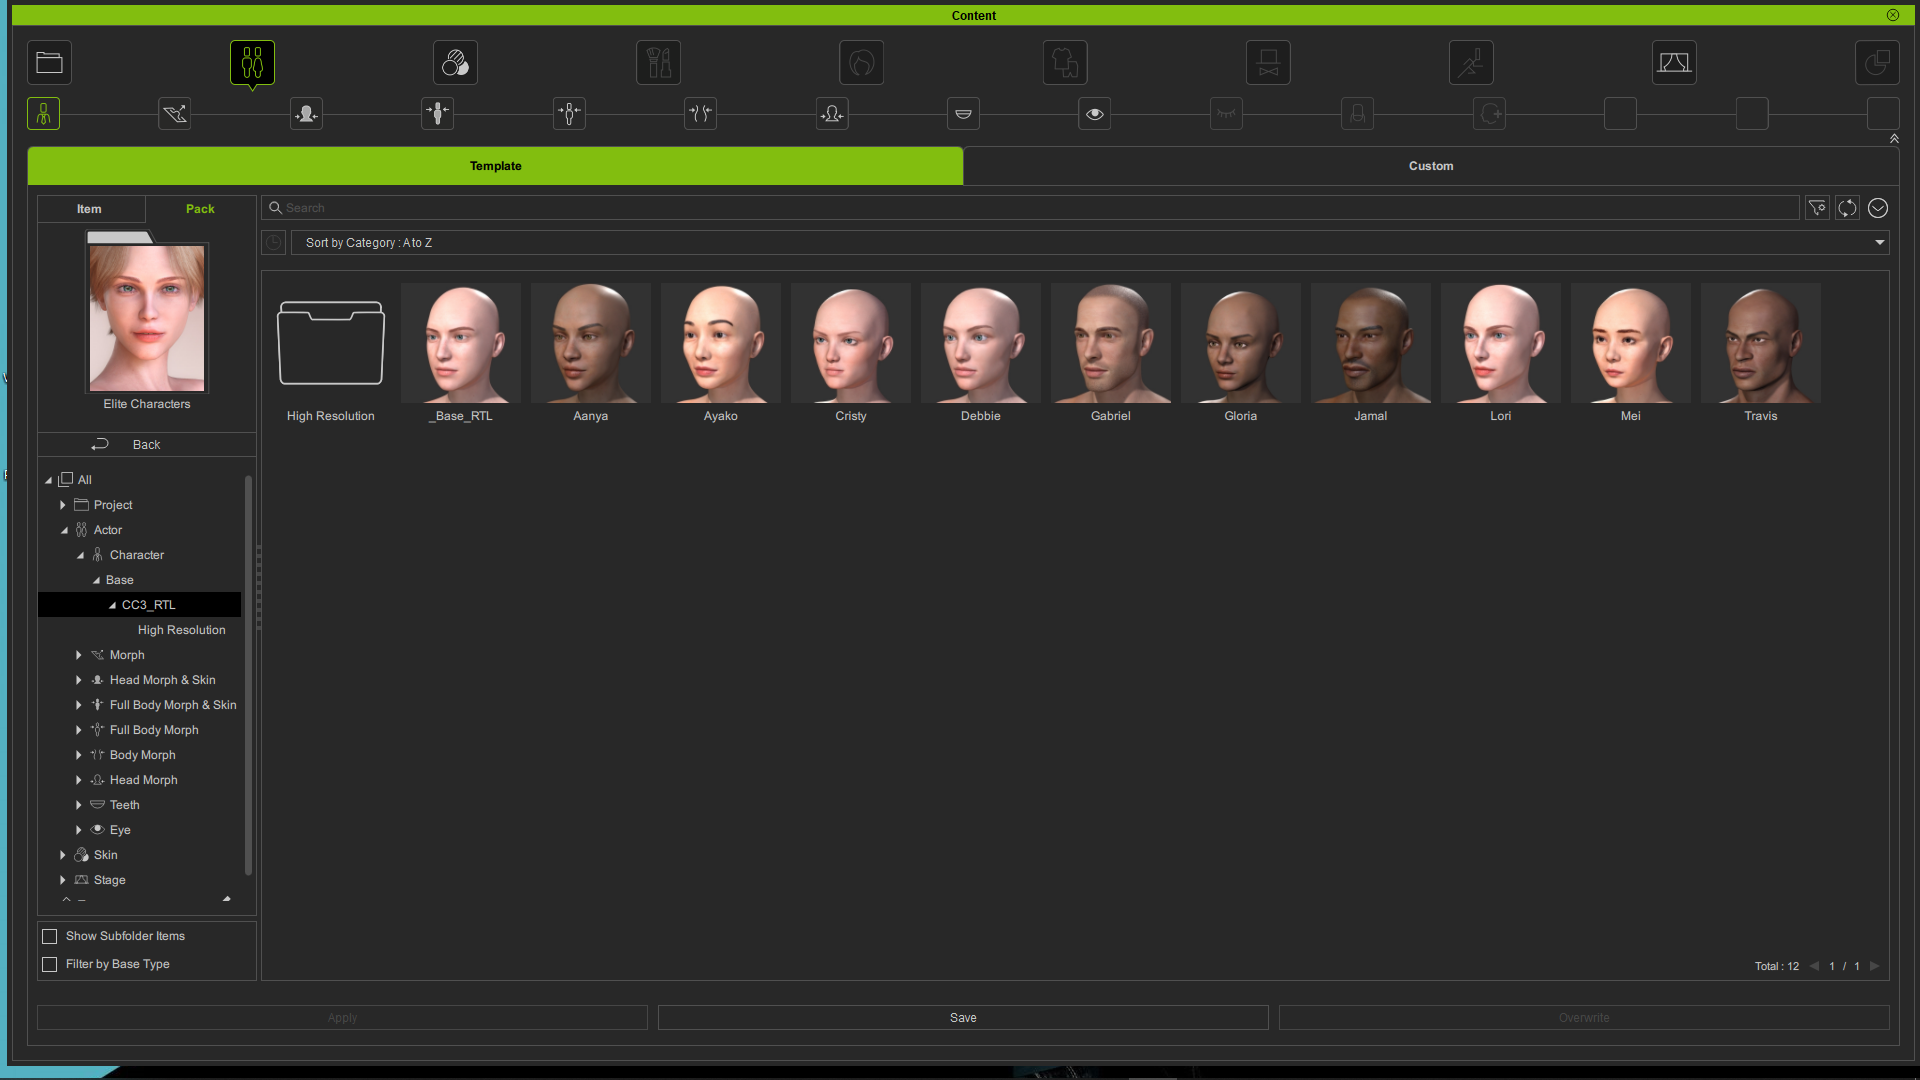Collapse the category bar with double chevron
1920x1080 pixels.
(1894, 139)
